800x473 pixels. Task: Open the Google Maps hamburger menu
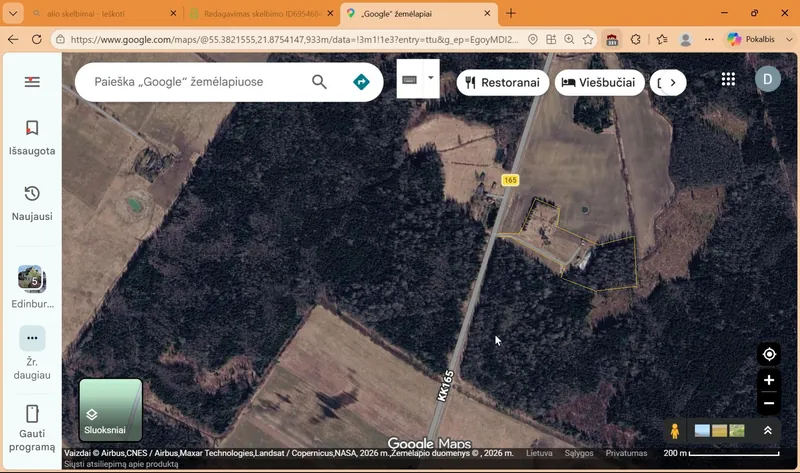coord(32,82)
